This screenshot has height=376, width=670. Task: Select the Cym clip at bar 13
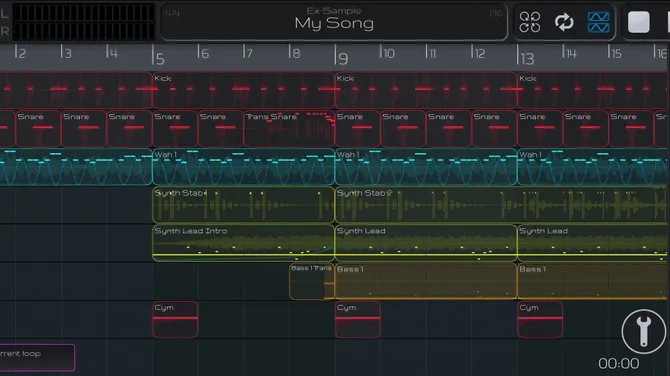click(540, 319)
